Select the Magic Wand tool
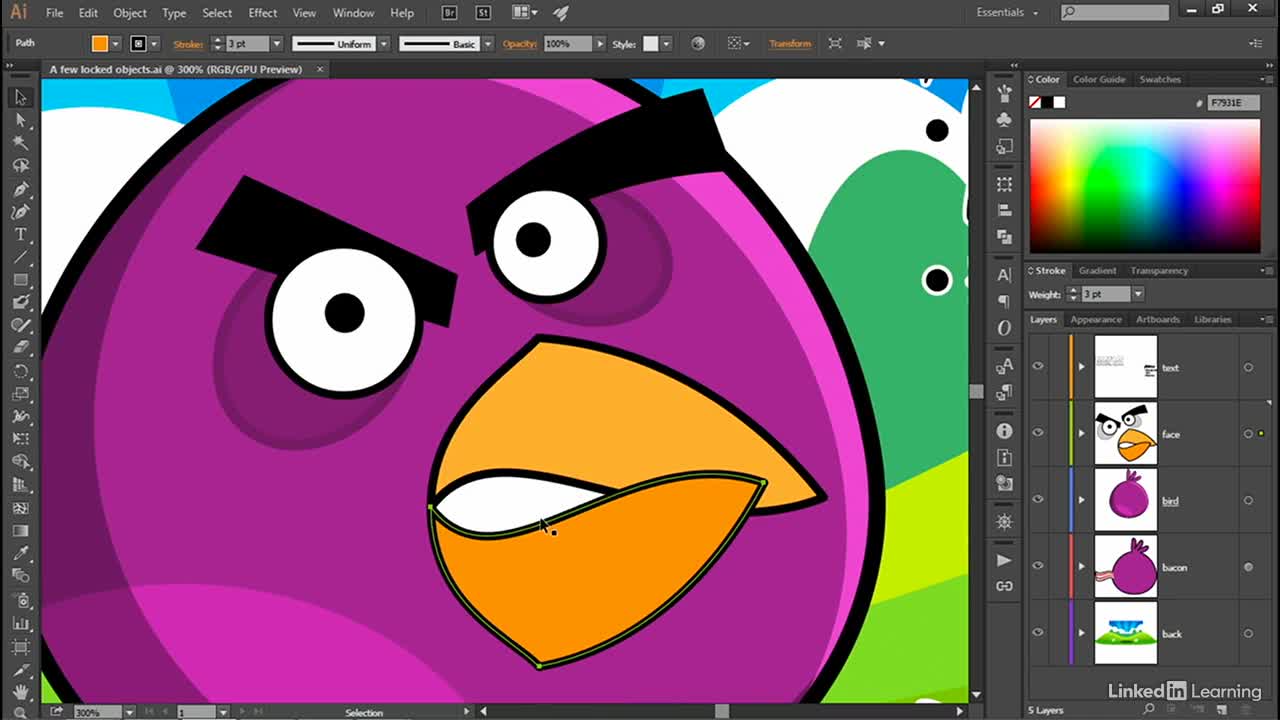Screen dimensions: 1280x720 [20, 143]
